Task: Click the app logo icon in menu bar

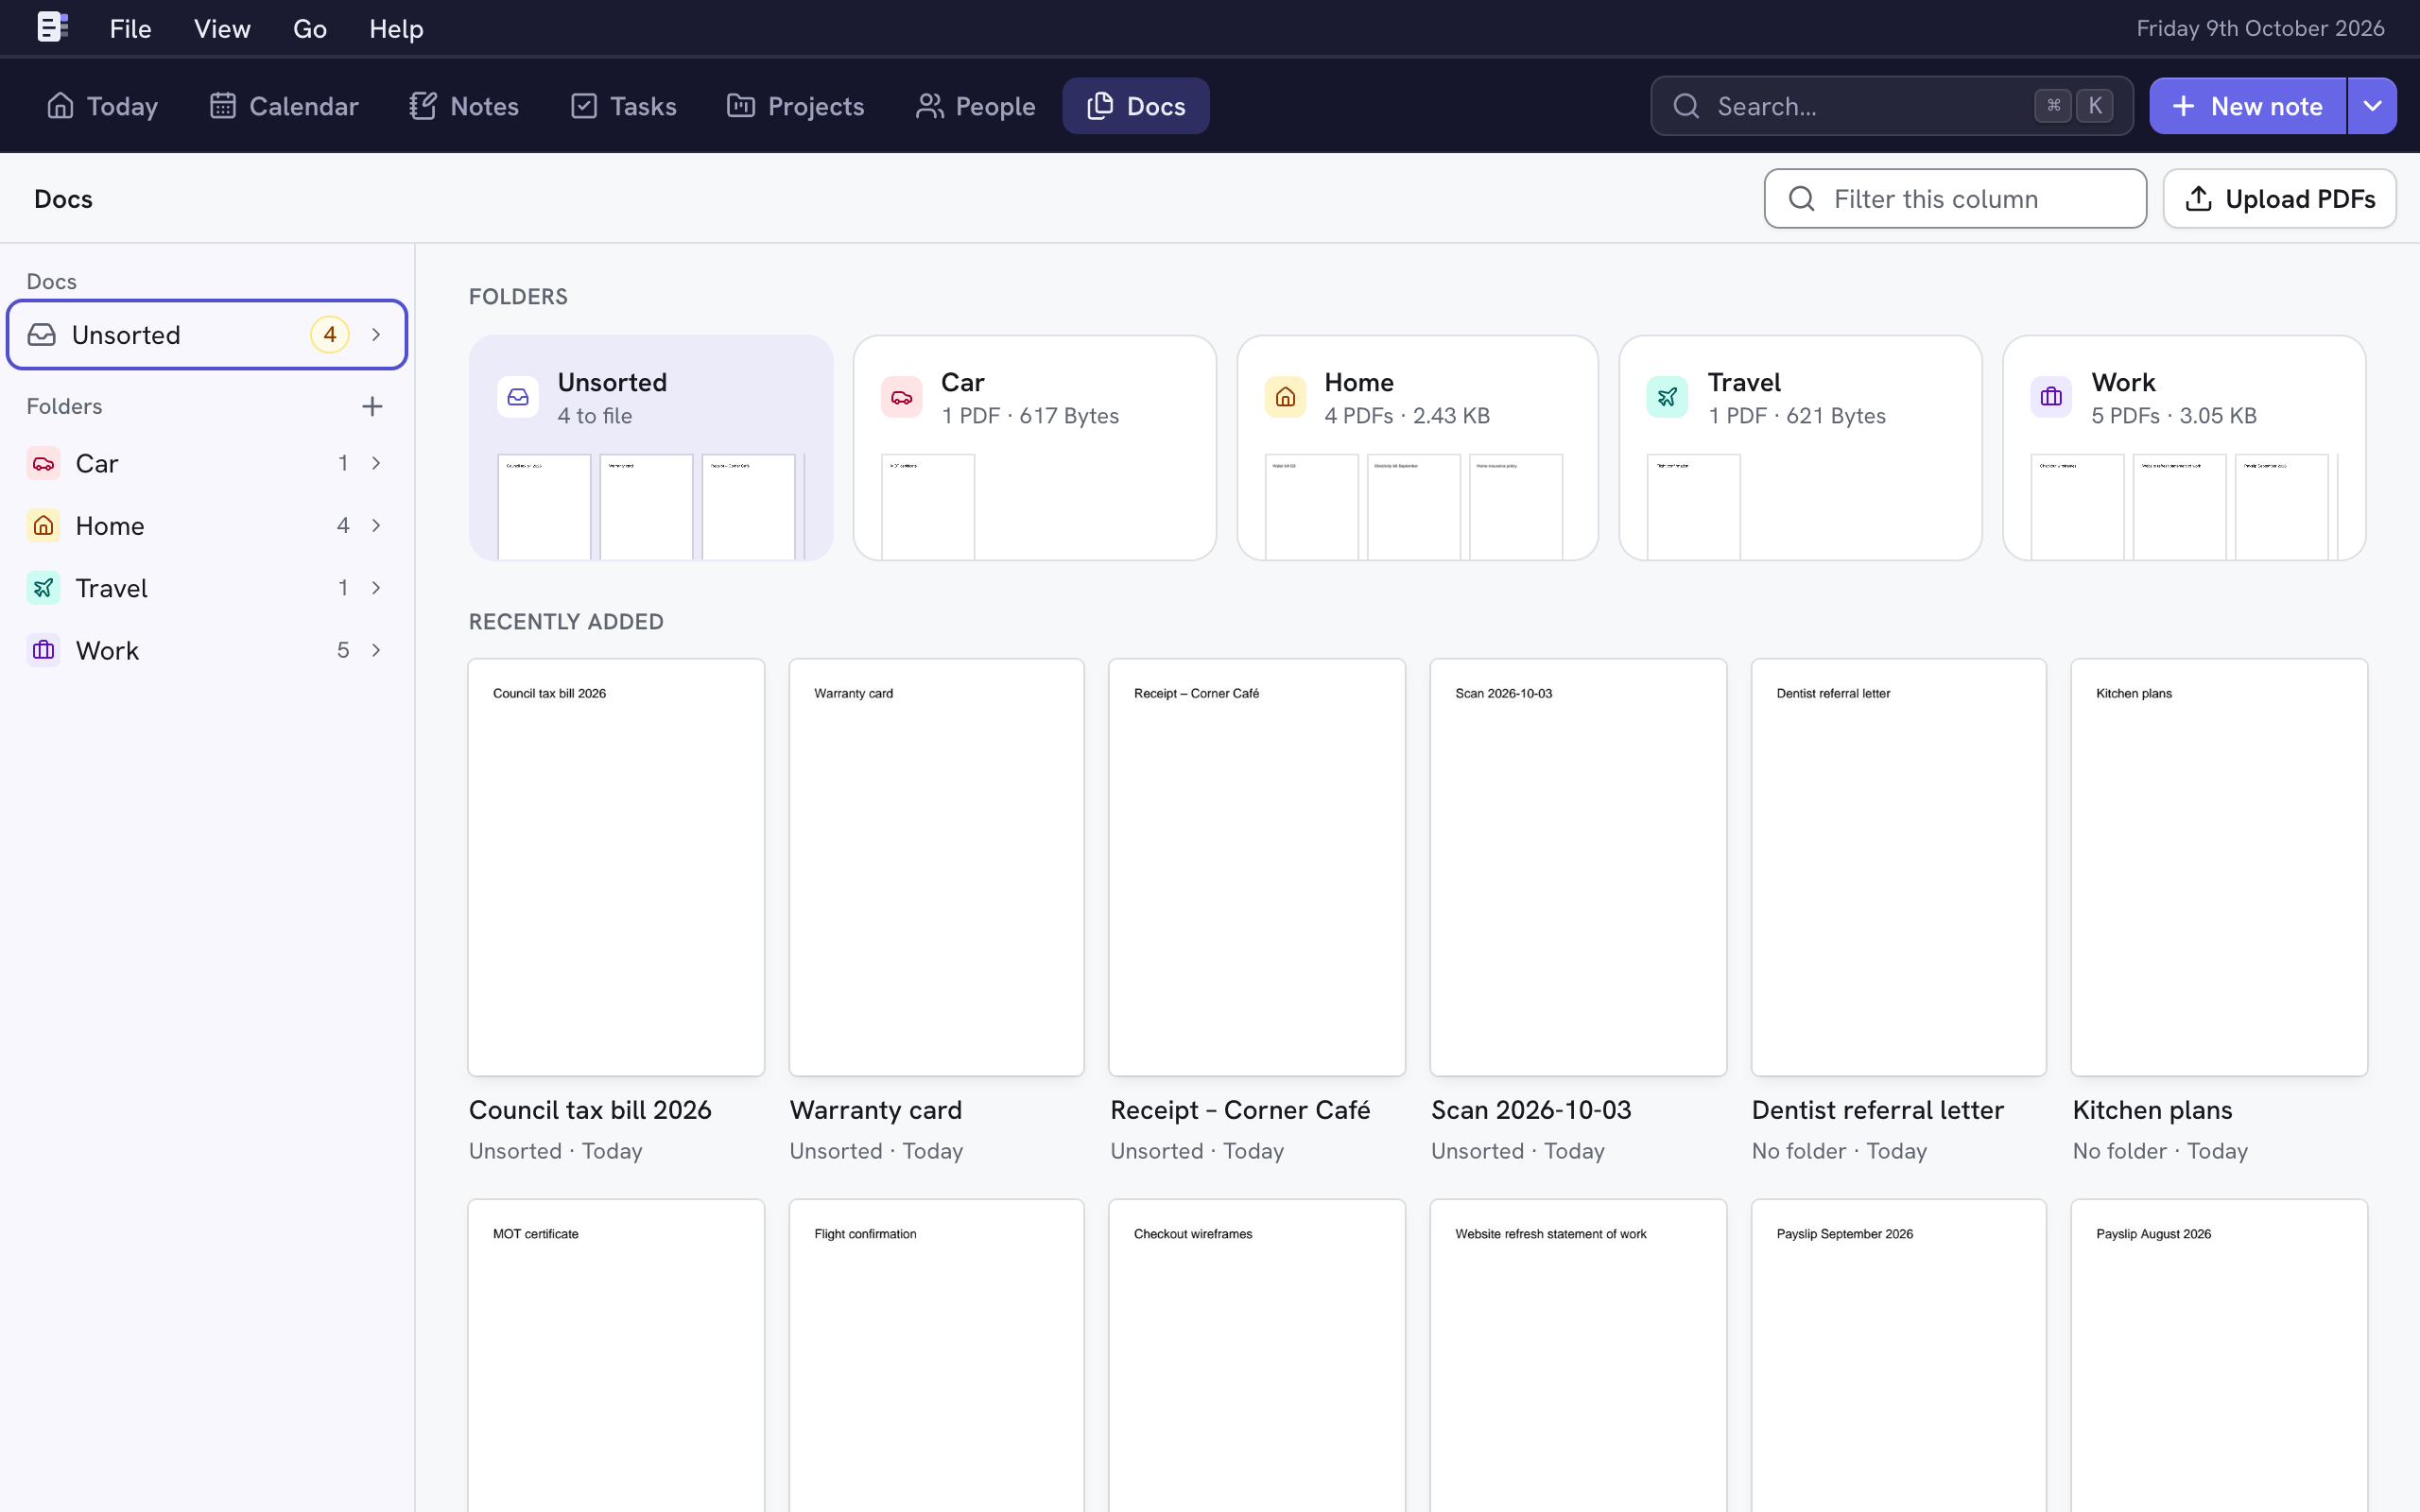Action: pos(52,27)
